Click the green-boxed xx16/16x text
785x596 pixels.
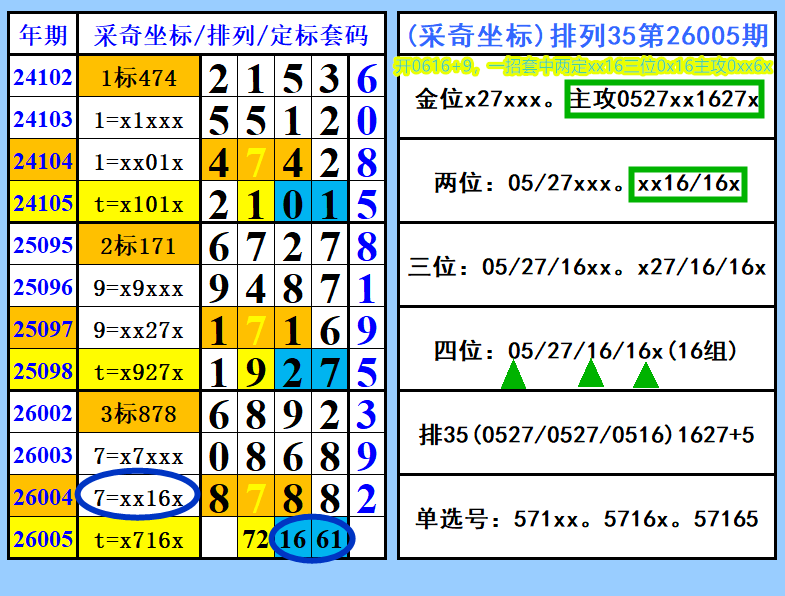coord(688,184)
